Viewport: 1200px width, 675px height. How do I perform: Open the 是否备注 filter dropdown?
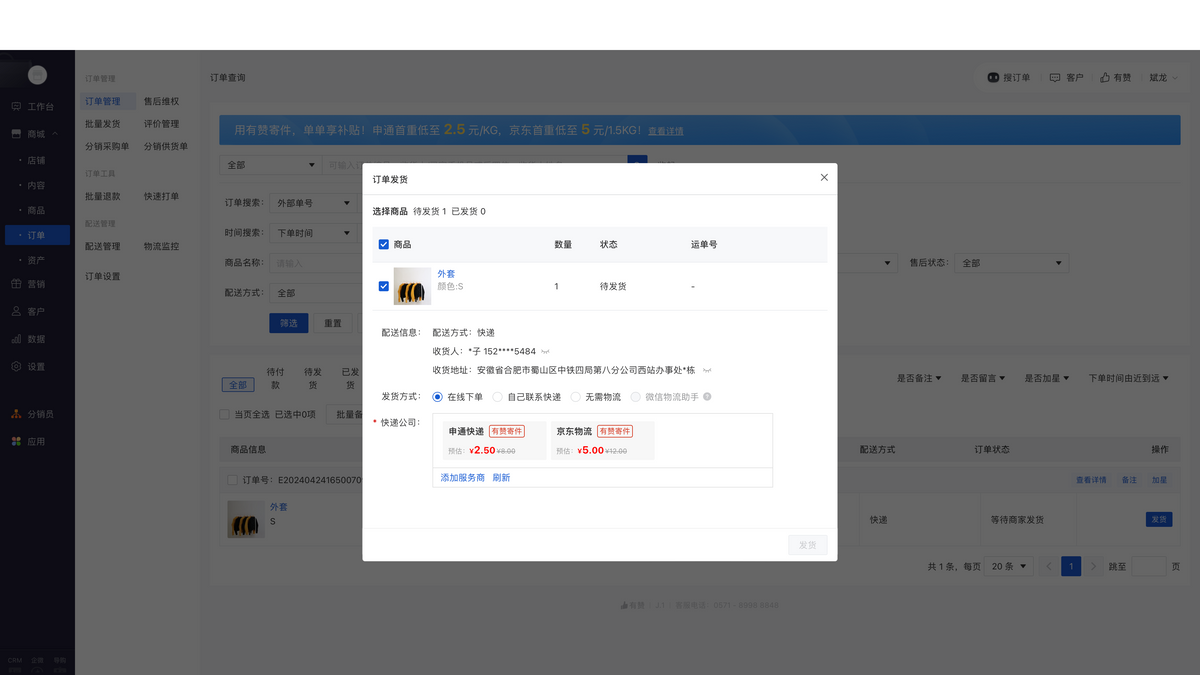[919, 379]
